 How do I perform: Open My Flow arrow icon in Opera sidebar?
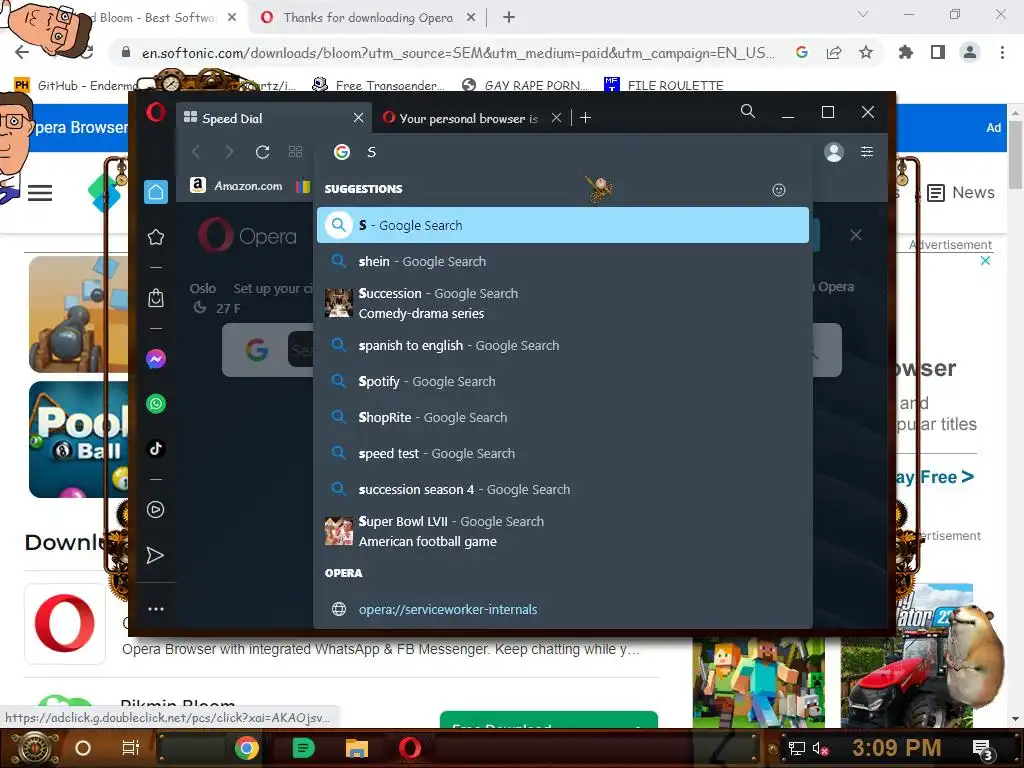155,555
